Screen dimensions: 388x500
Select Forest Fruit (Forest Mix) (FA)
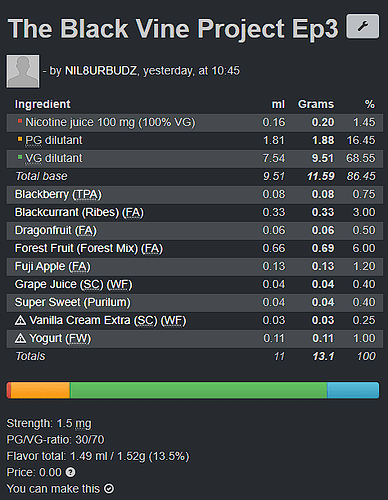(89, 248)
